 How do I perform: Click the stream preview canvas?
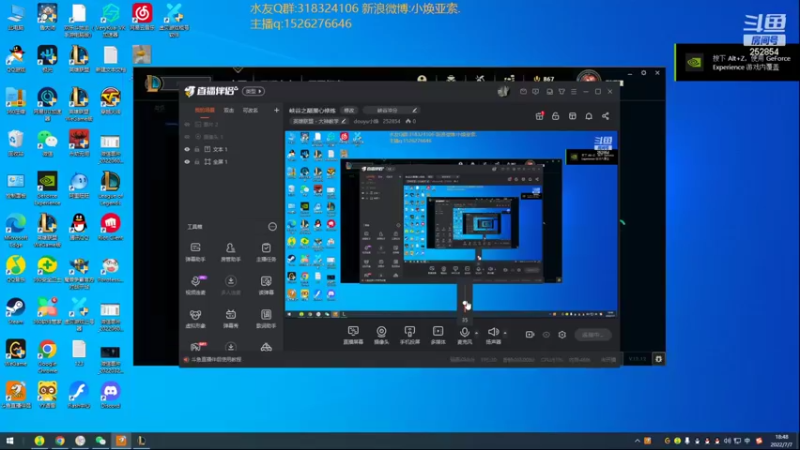451,224
